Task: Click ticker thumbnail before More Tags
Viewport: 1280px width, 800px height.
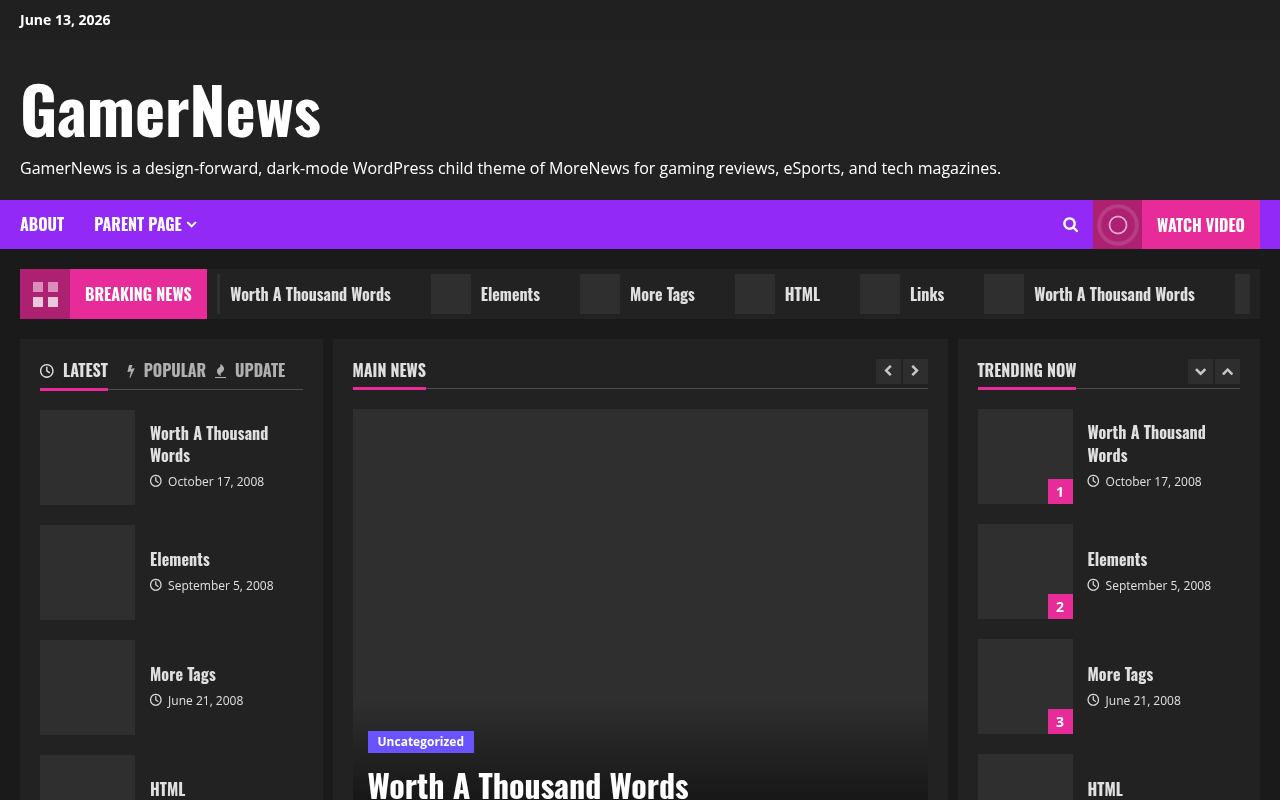Action: point(600,294)
